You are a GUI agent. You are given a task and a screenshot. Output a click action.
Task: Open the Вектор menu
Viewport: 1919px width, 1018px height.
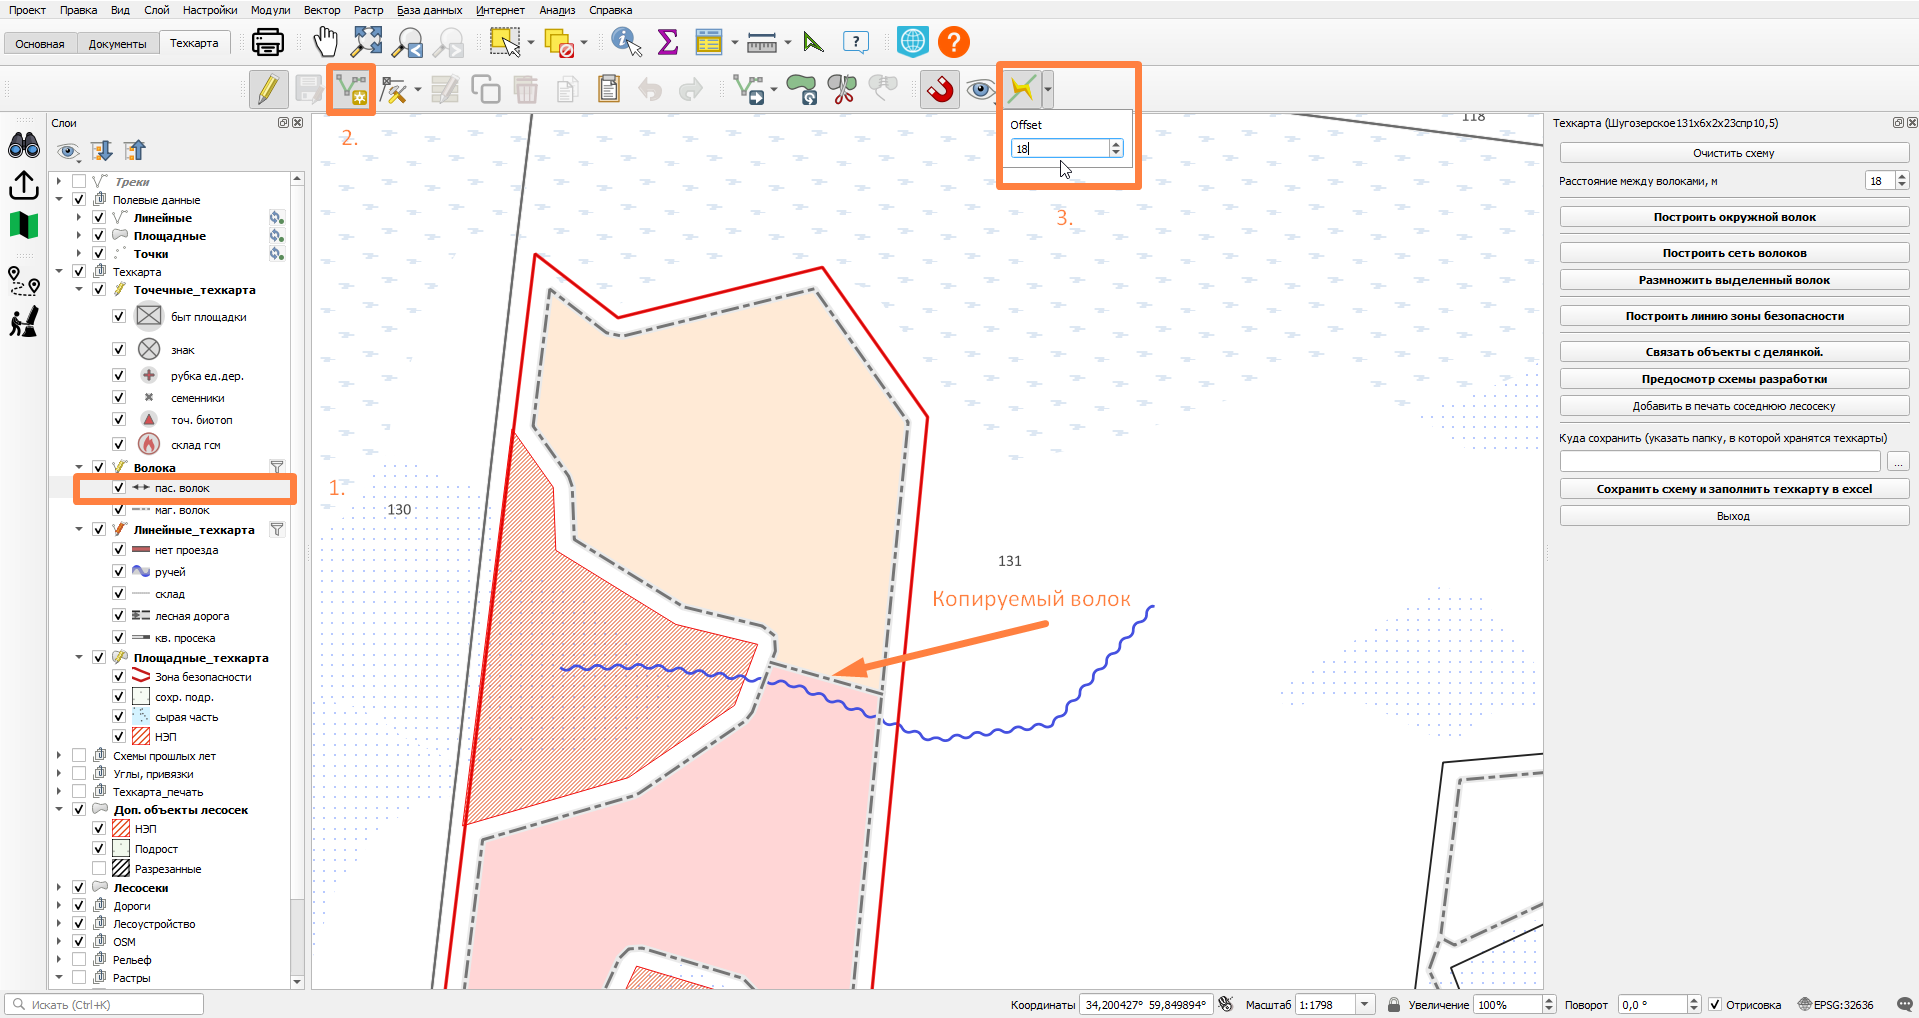coord(322,10)
